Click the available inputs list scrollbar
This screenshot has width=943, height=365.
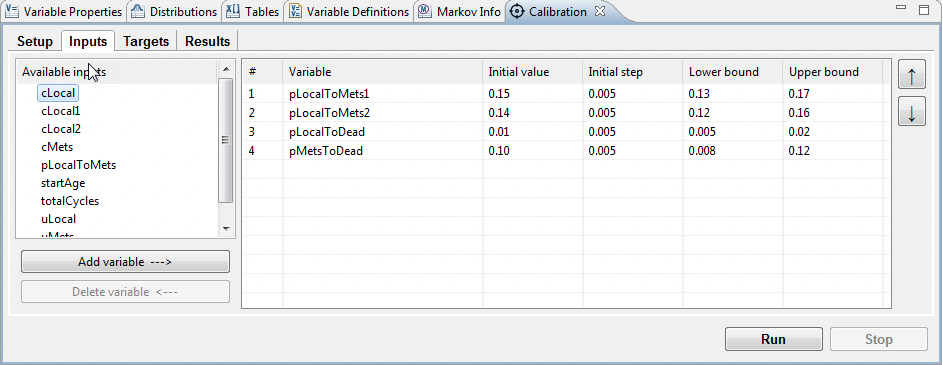point(226,140)
